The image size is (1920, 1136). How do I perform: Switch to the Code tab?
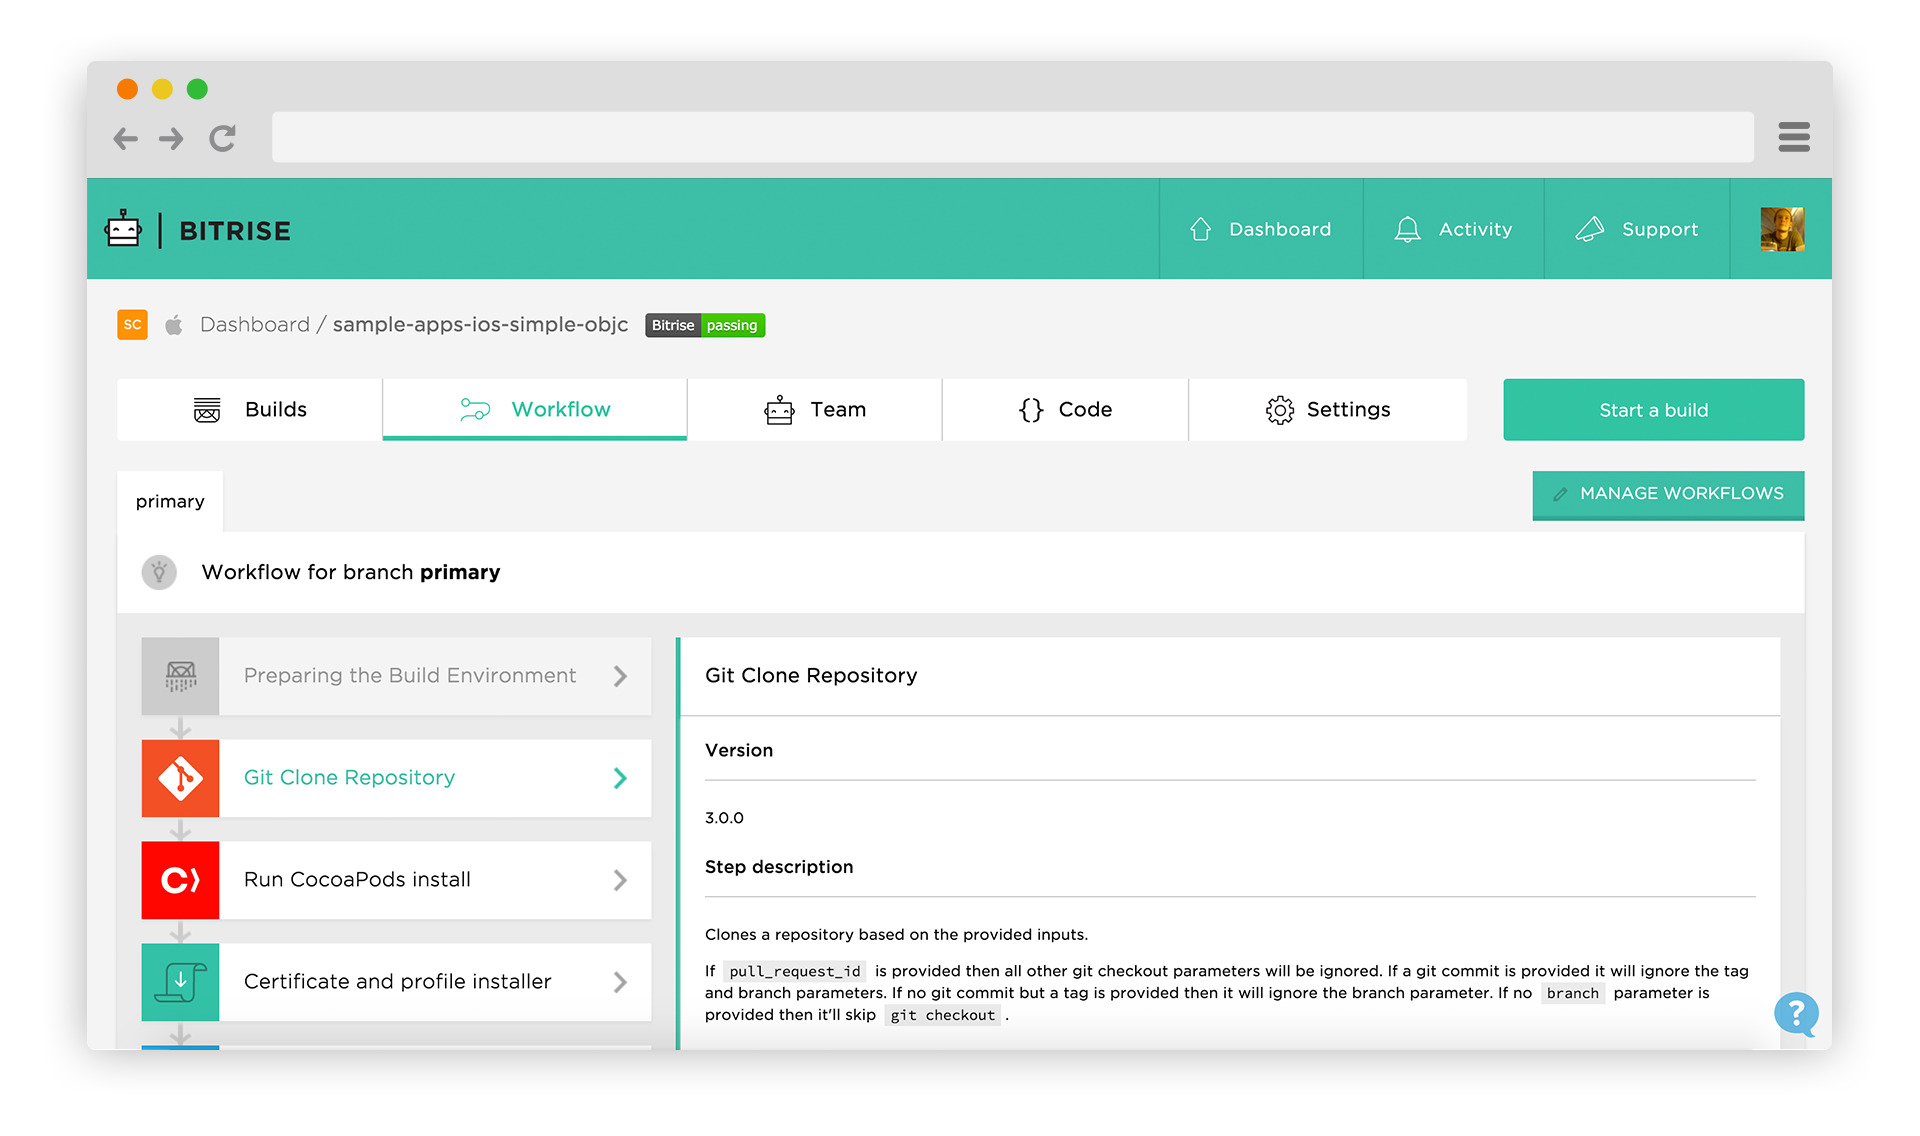pos(1065,409)
